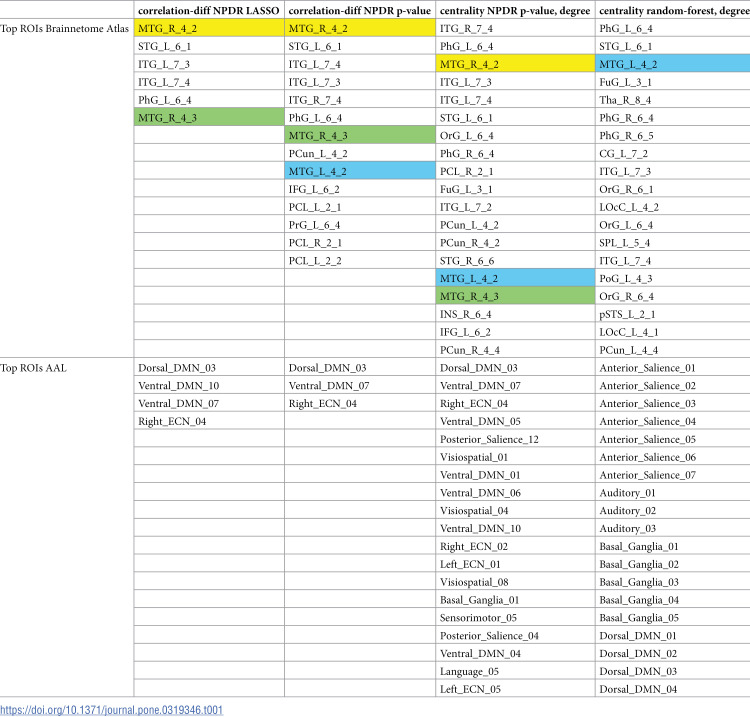Select the correlation-diff NPDR LASSO header
This screenshot has width=750, height=717.
pyautogui.click(x=209, y=11)
